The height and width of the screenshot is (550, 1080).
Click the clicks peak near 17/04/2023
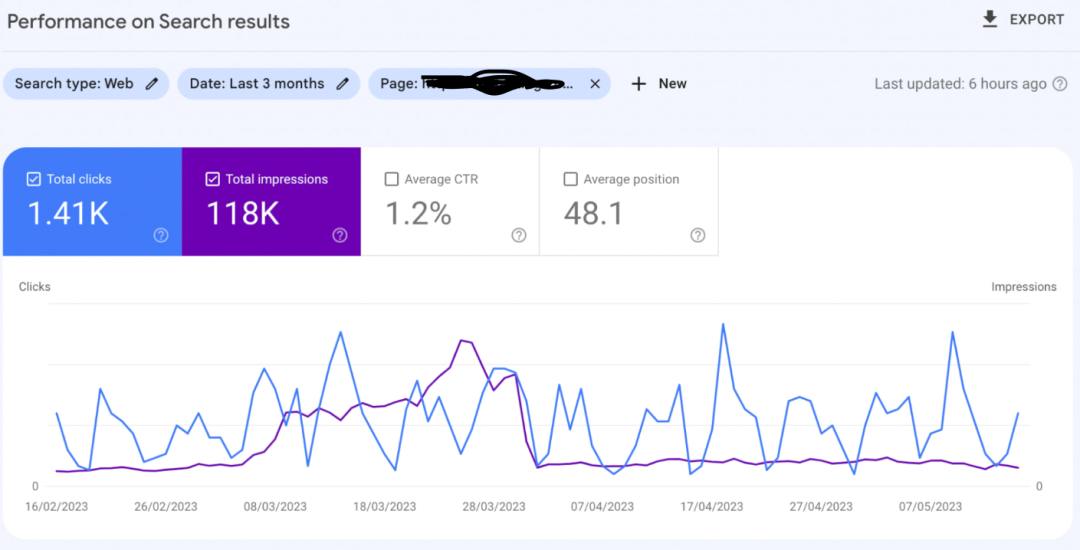pyautogui.click(x=723, y=324)
